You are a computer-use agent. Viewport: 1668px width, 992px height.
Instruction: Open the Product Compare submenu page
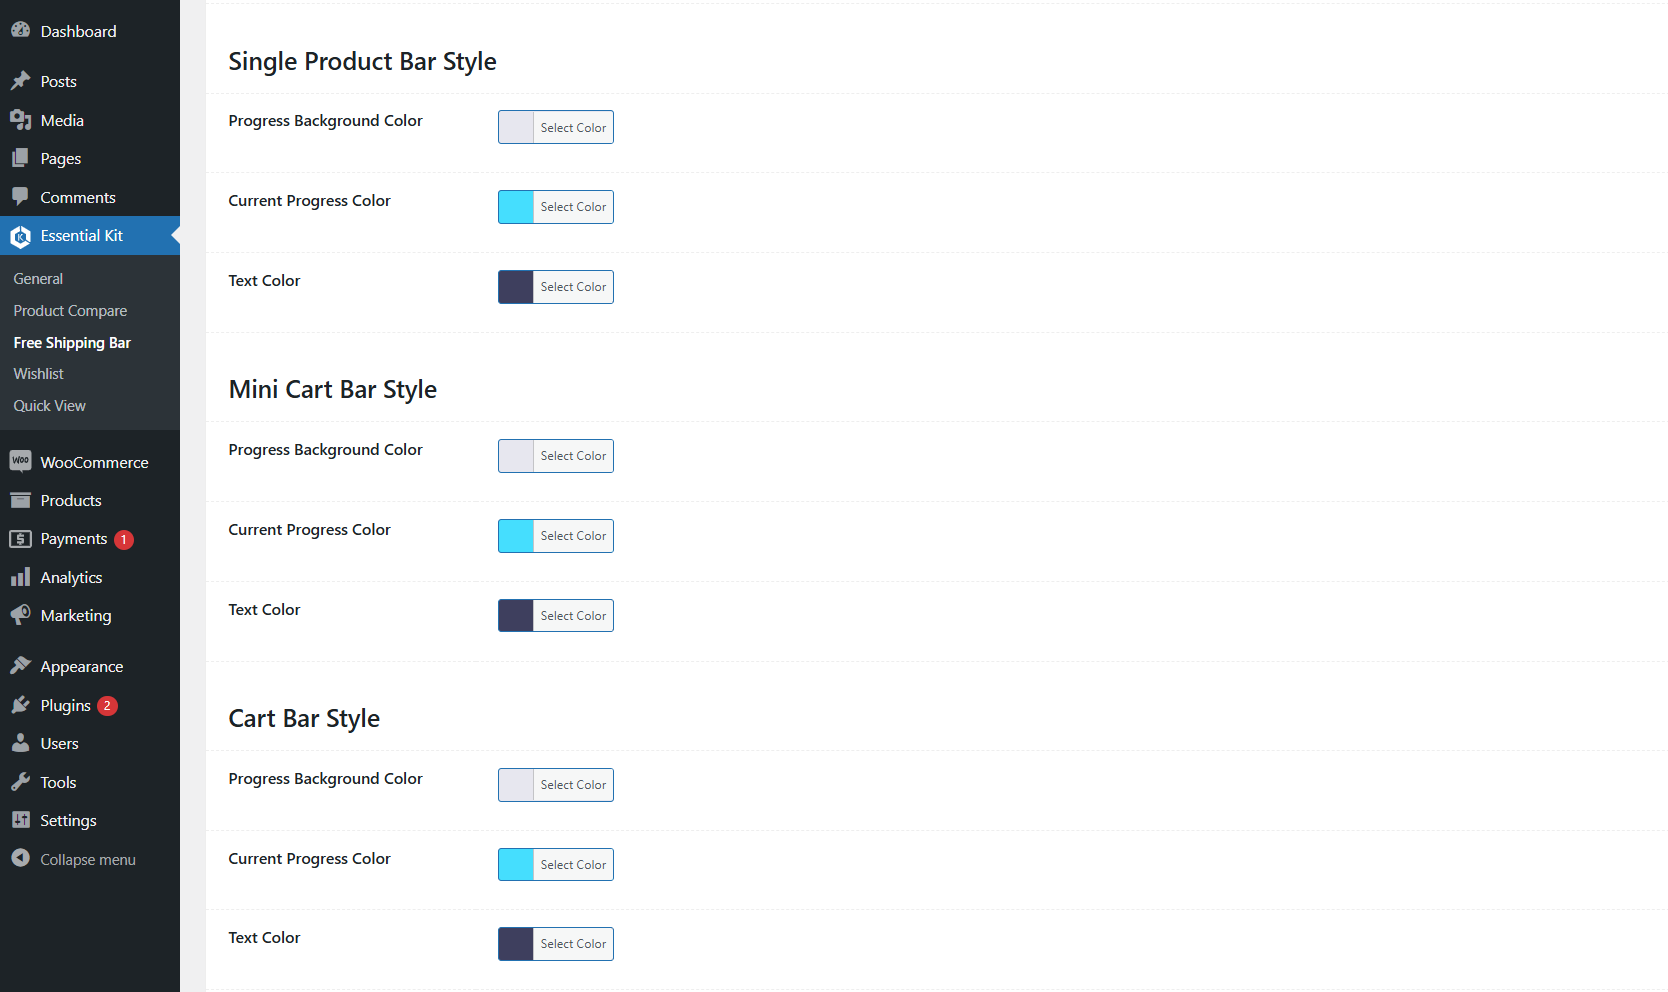[70, 311]
